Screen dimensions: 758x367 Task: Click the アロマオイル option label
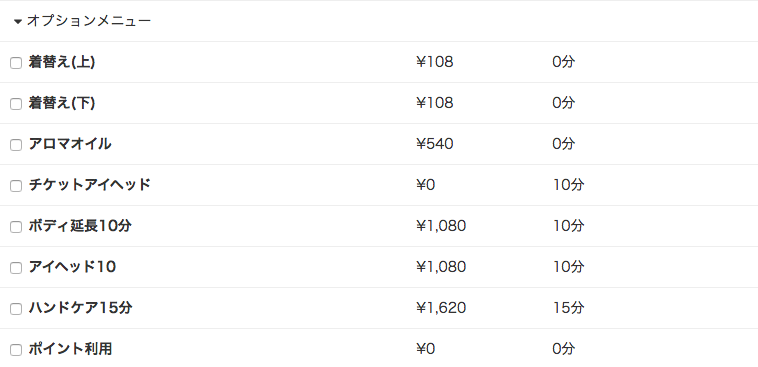point(70,144)
